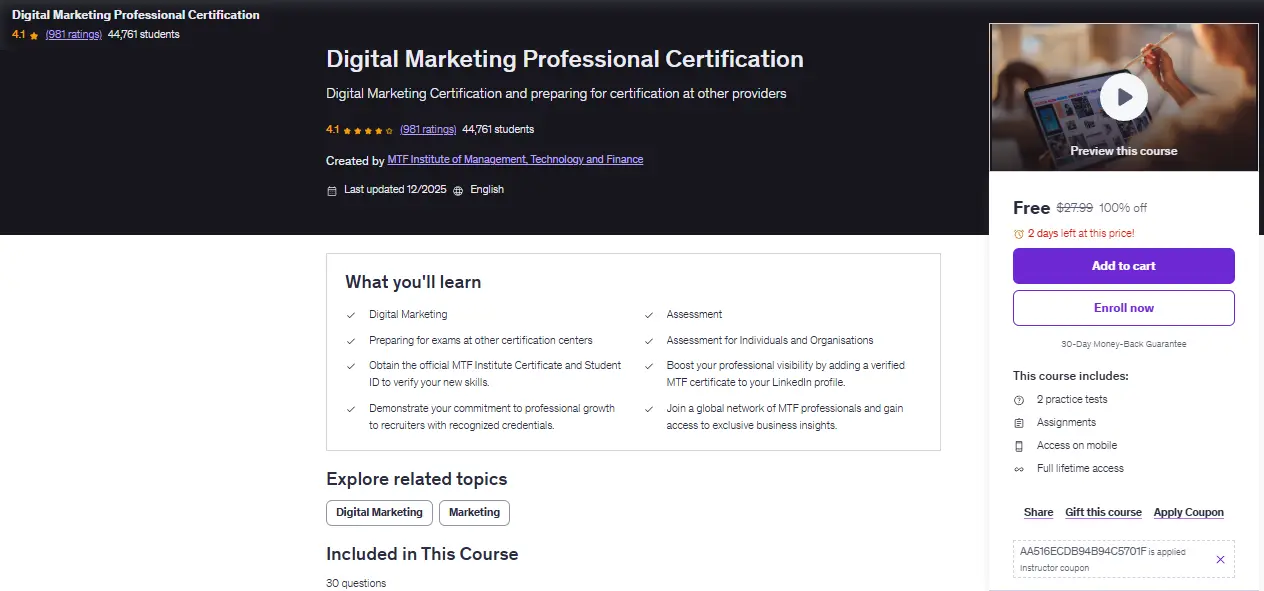This screenshot has height=591, width=1264.
Task: Select the Marketing topic chip
Action: pyautogui.click(x=474, y=512)
